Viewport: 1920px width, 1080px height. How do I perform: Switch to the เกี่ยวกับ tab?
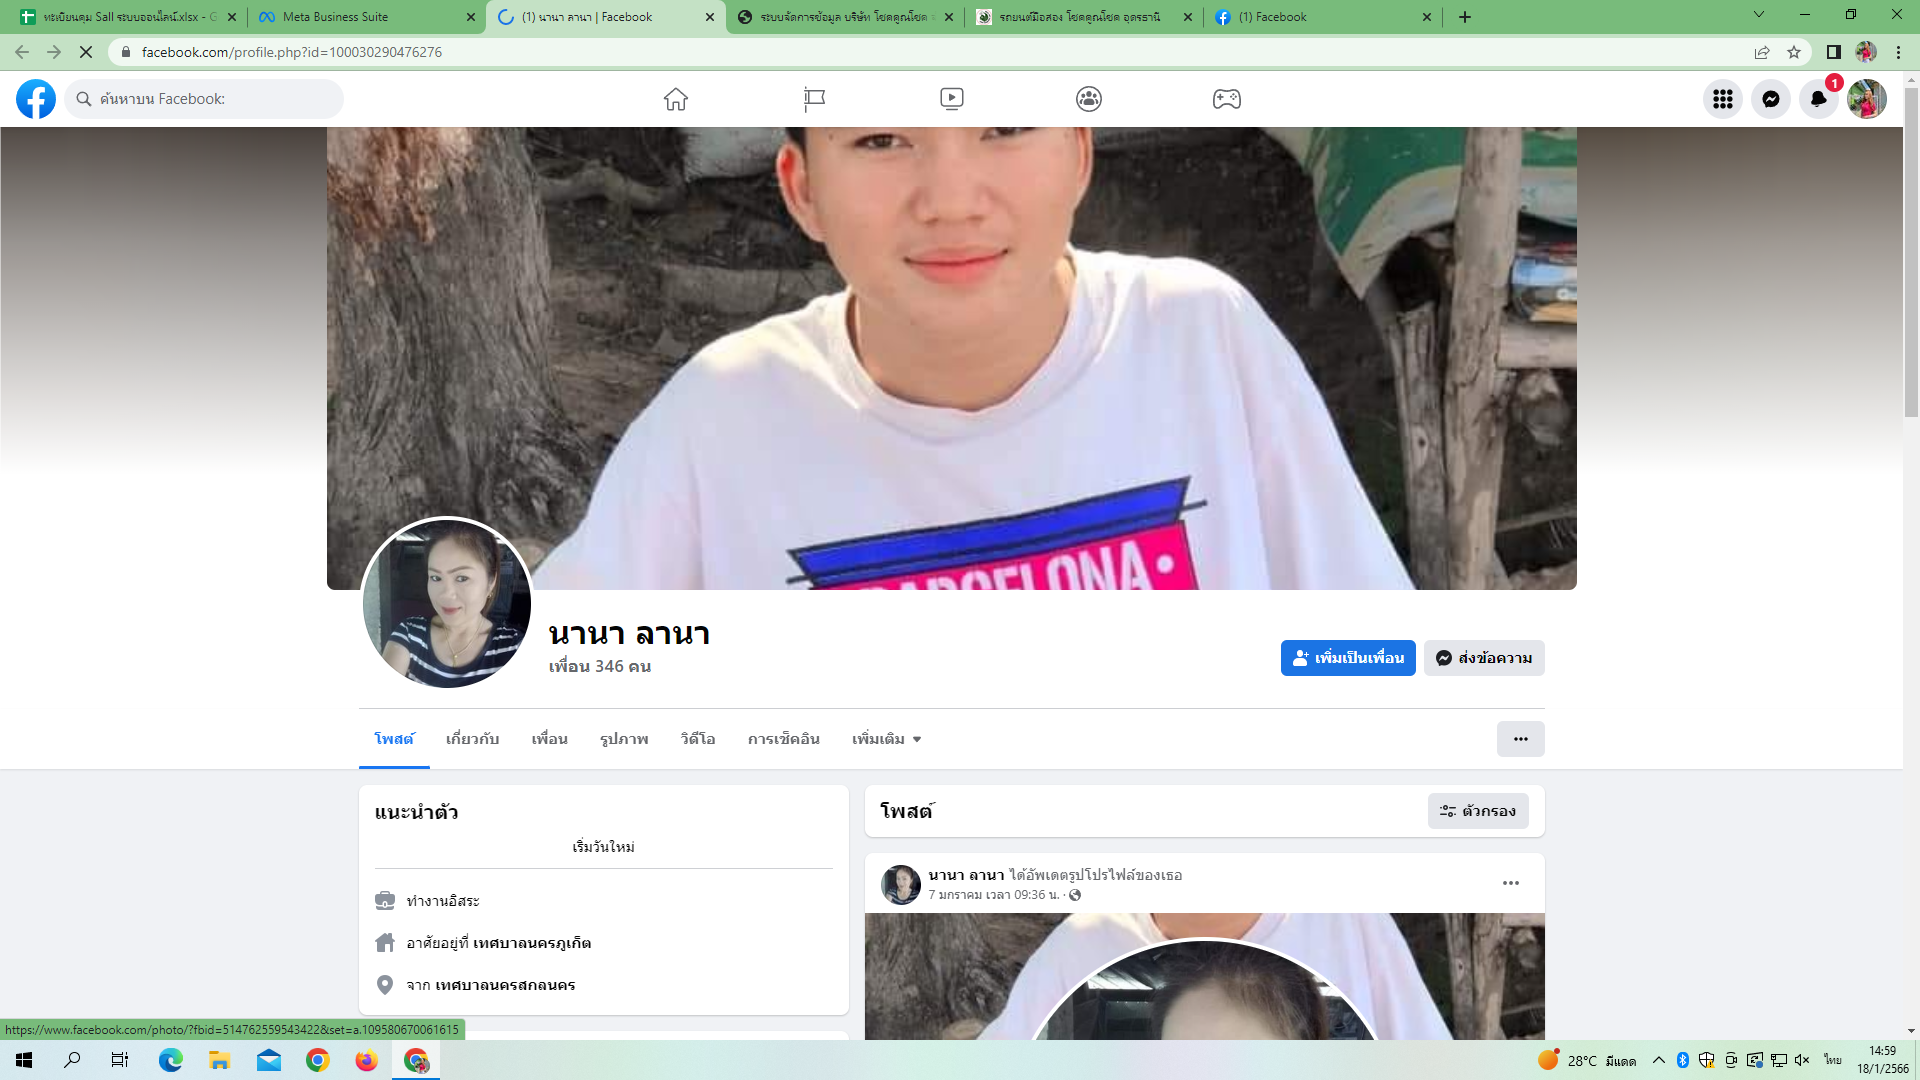click(x=472, y=739)
